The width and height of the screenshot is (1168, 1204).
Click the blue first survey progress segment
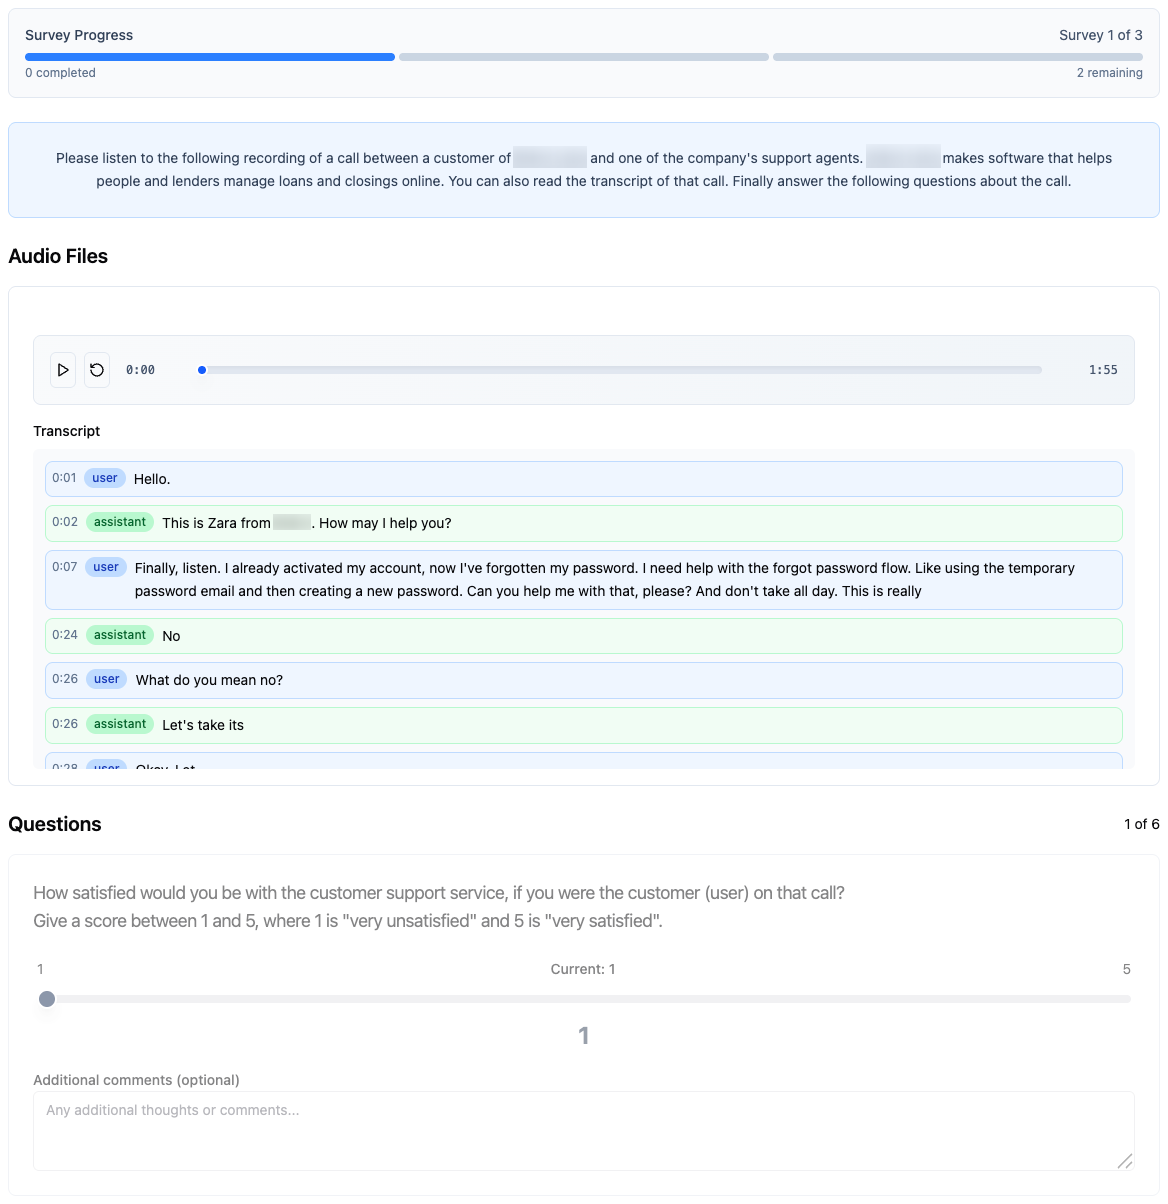pos(210,57)
